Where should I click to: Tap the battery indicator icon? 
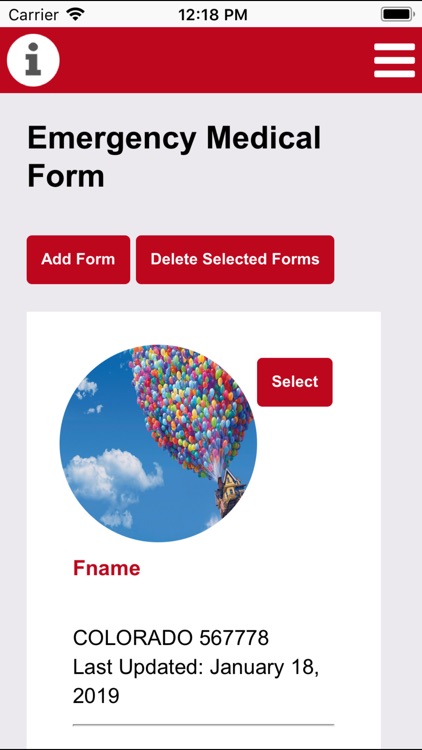point(398,14)
